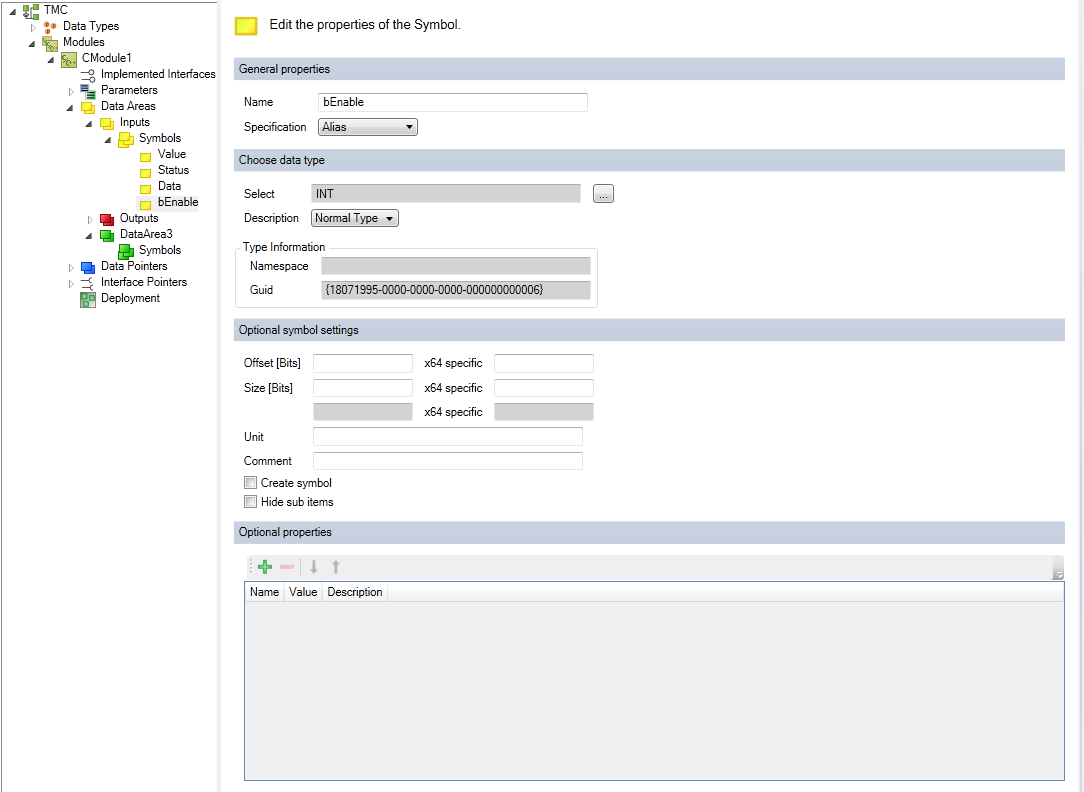Select the Value symbol in tree

click(171, 154)
